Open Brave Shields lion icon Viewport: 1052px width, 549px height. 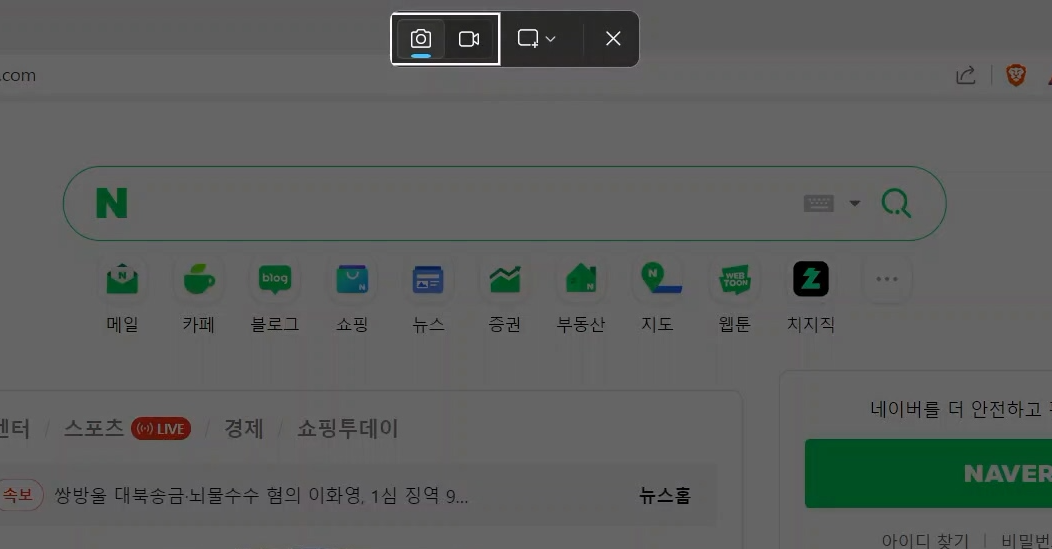(1016, 75)
